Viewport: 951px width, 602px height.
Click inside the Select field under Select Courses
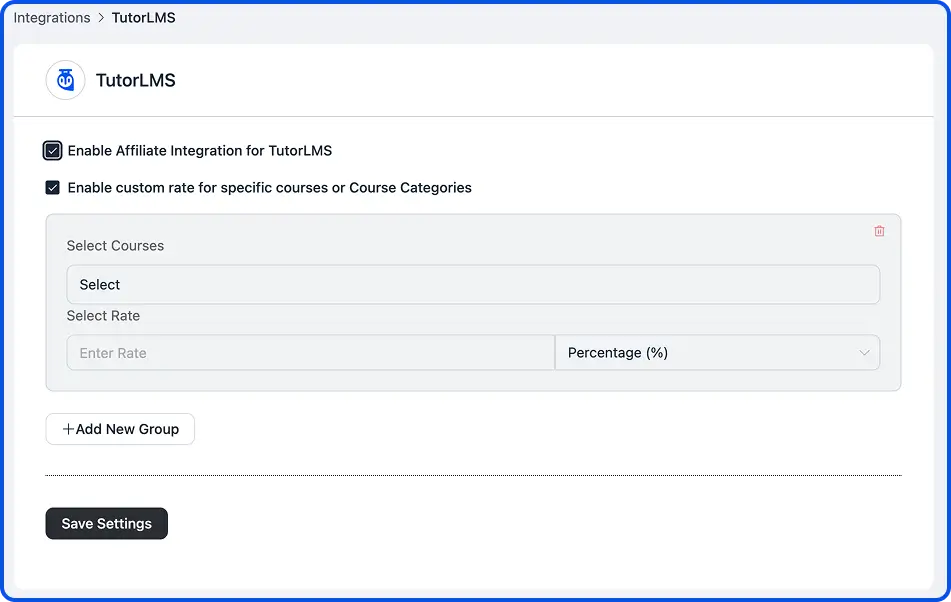click(x=473, y=284)
